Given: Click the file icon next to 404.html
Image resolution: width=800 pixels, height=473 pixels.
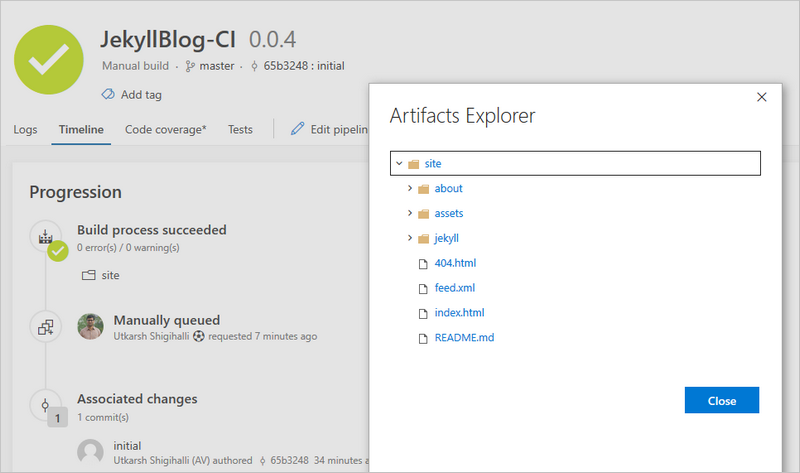Looking at the screenshot, I should (x=423, y=264).
